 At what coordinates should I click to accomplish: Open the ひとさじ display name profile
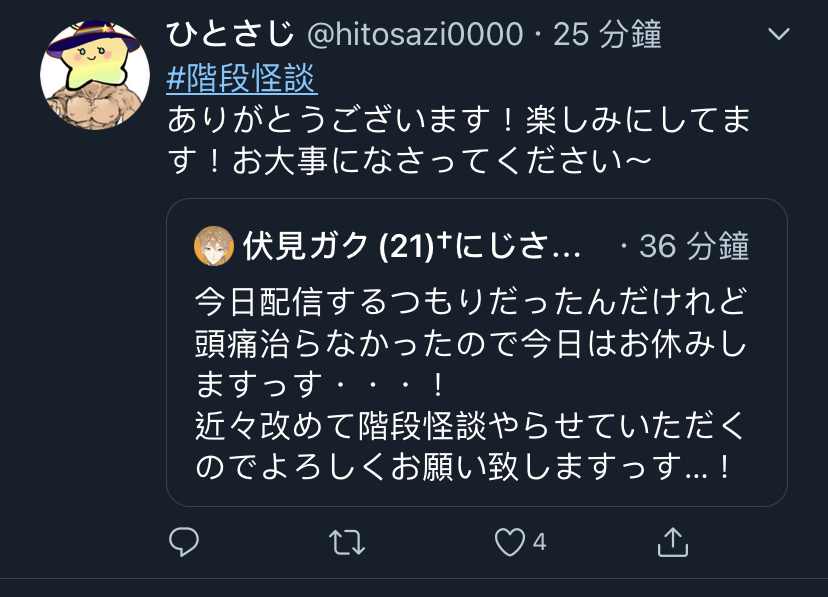tap(230, 34)
